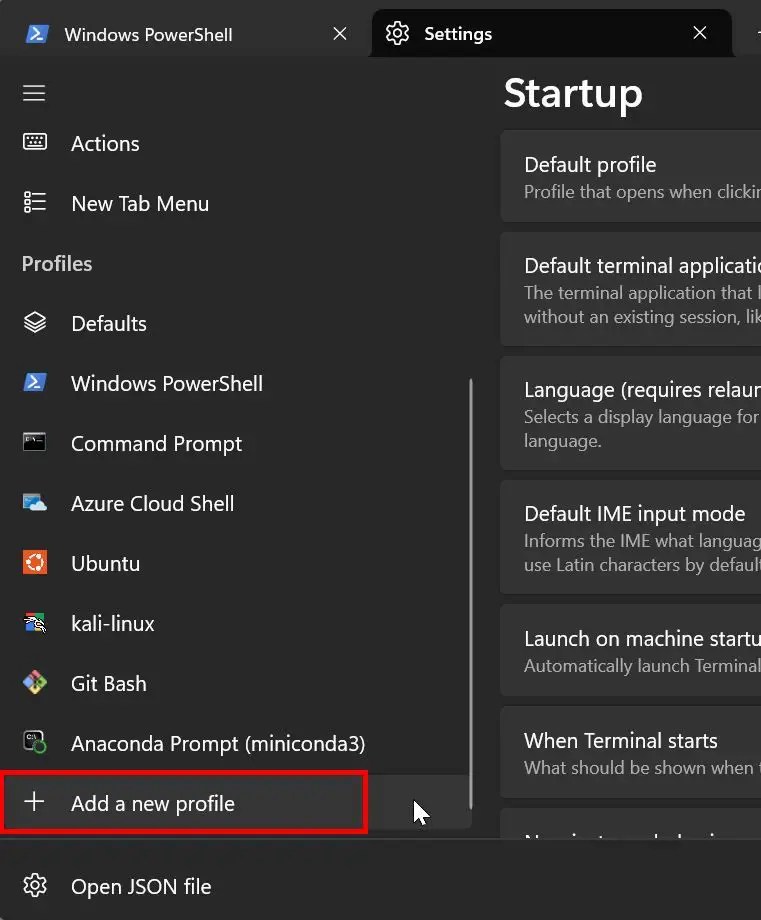This screenshot has height=920, width=761.
Task: Click the sidebar vertical scrollbar
Action: 470,590
